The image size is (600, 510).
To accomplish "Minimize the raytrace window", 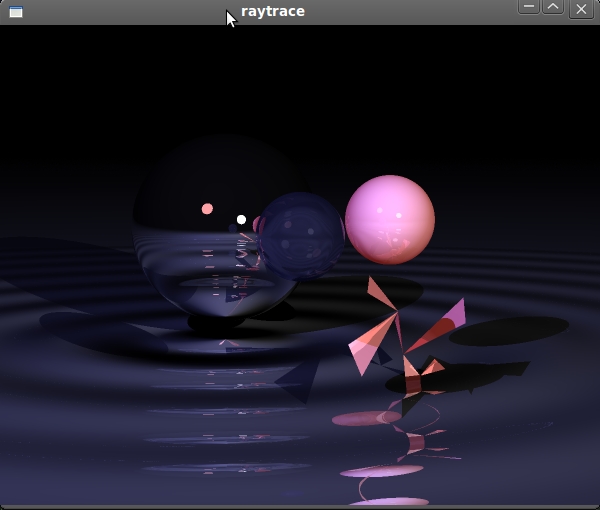I will (x=529, y=8).
